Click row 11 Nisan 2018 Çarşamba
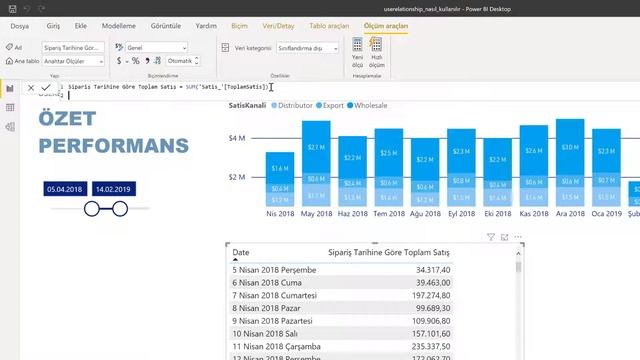The image size is (640, 360). coord(341,346)
